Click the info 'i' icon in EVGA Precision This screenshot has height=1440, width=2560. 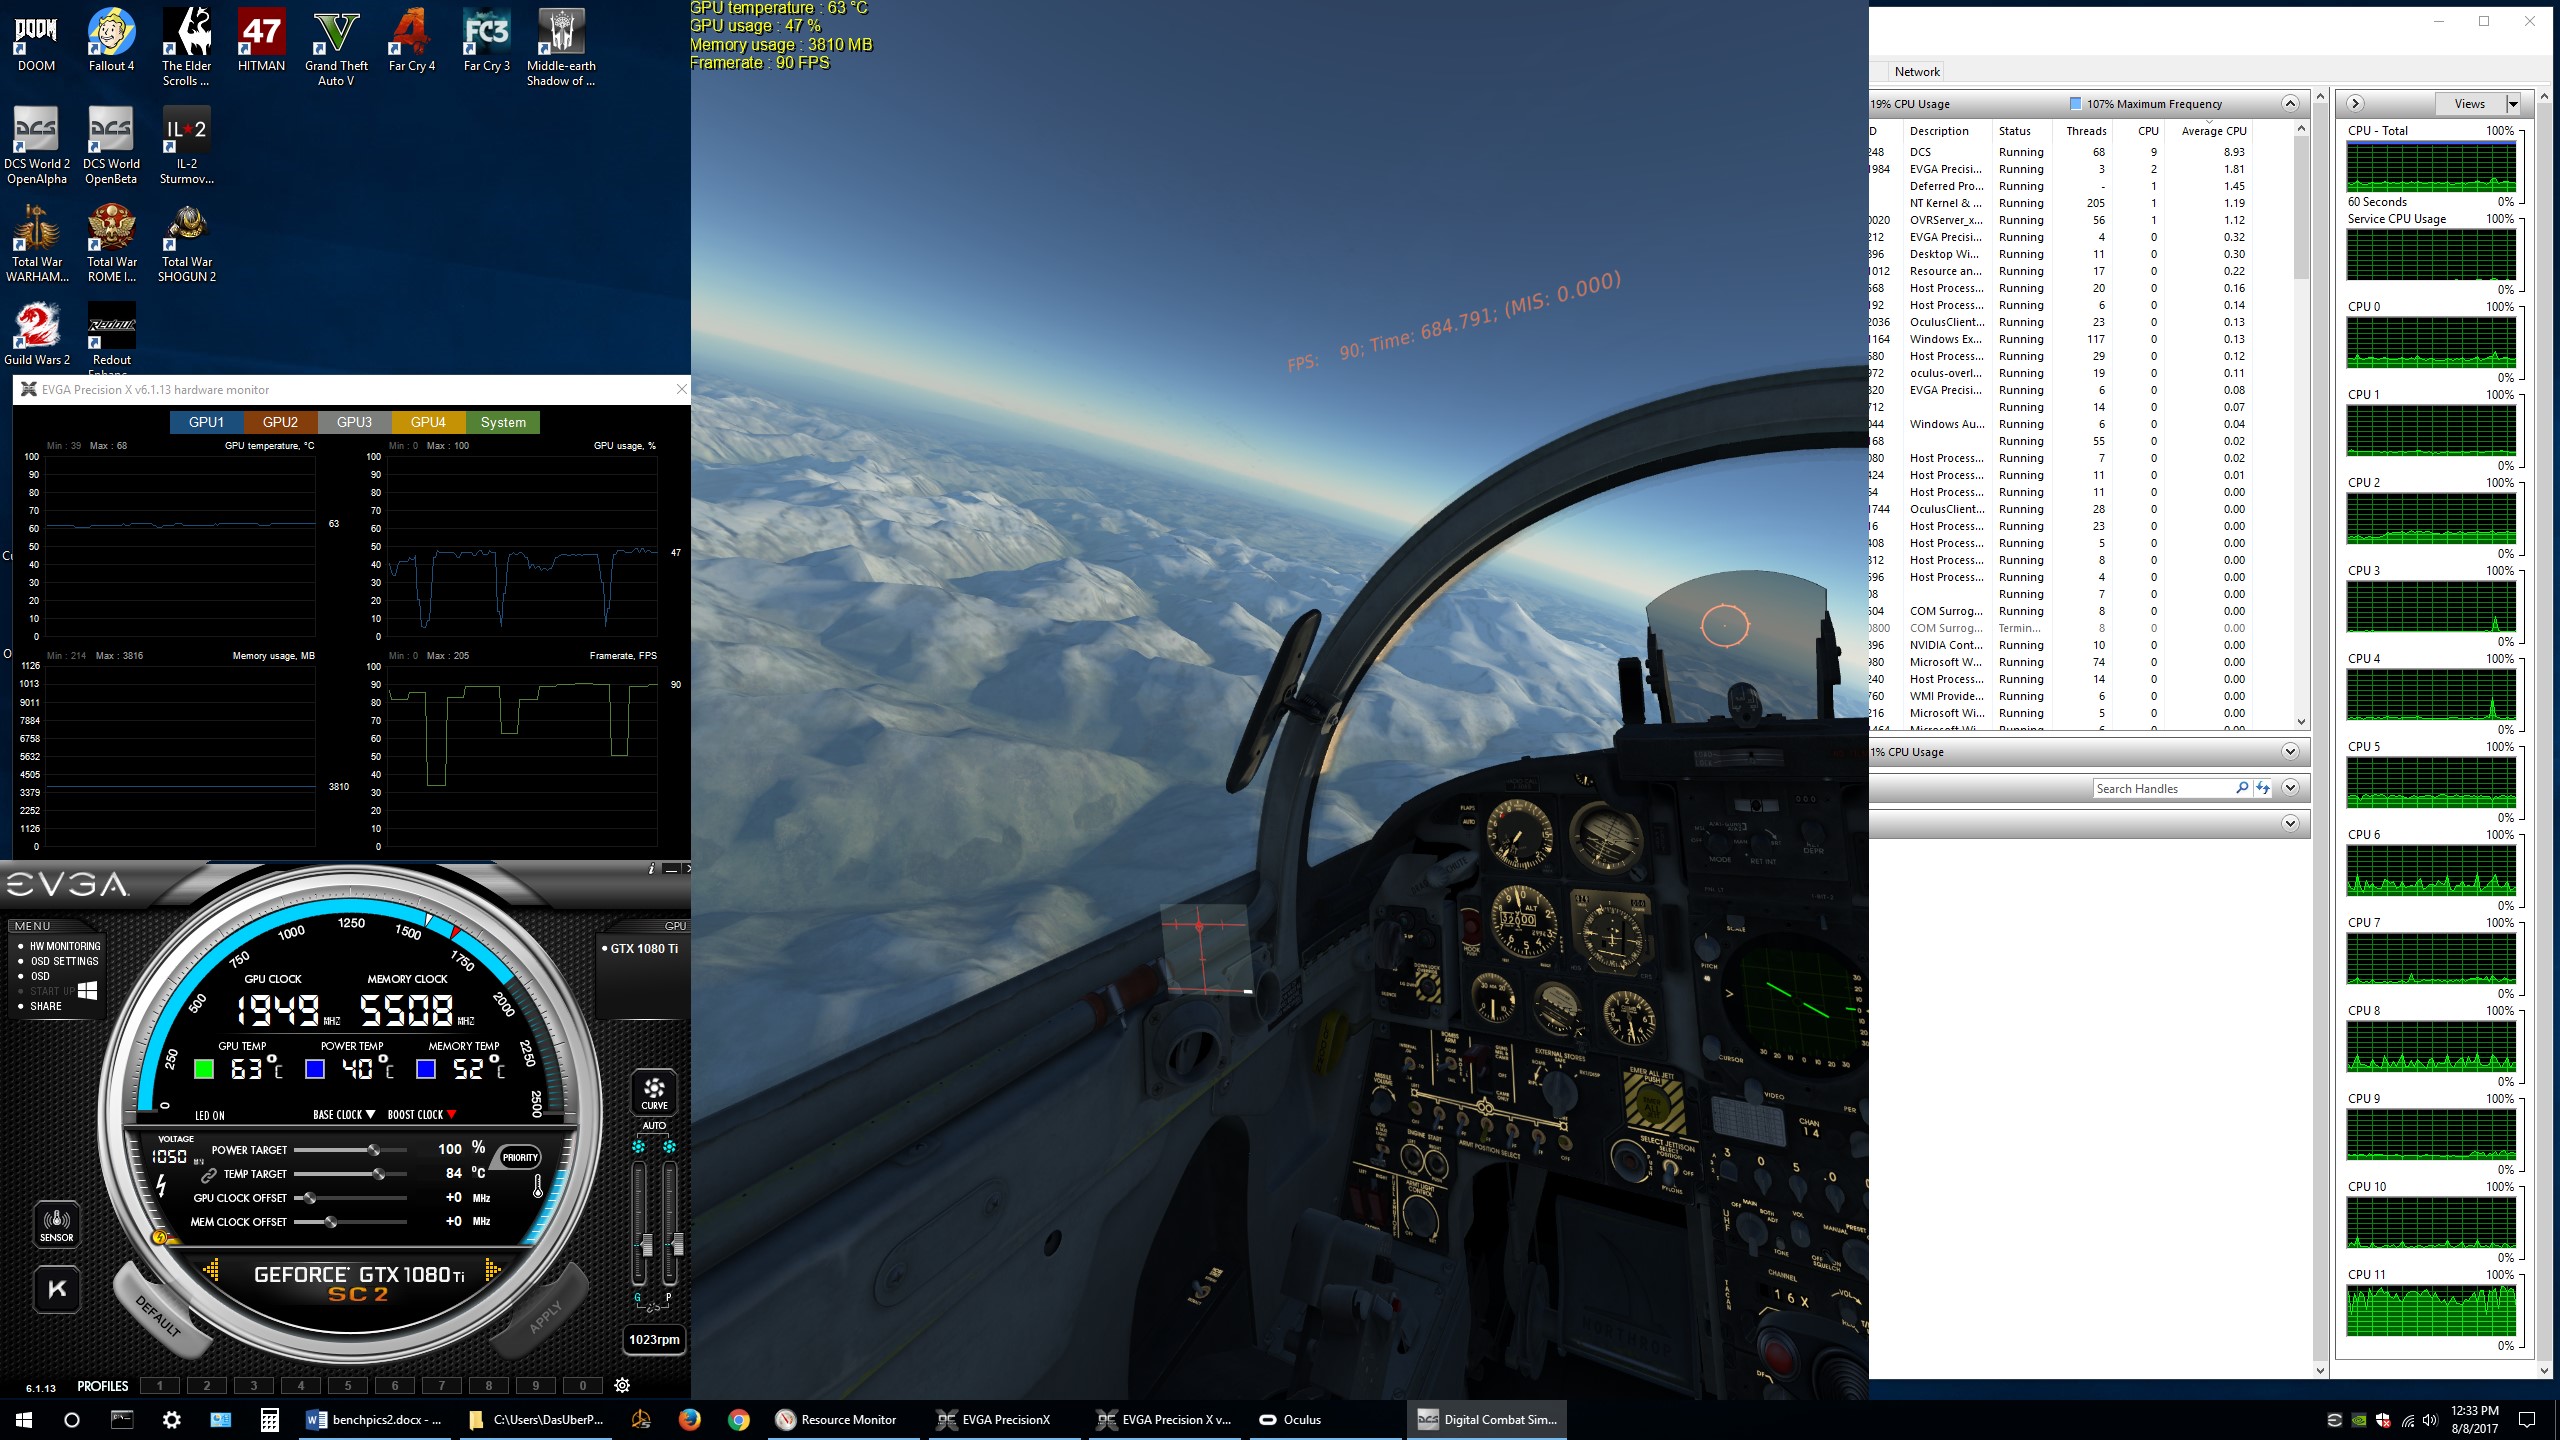point(652,868)
